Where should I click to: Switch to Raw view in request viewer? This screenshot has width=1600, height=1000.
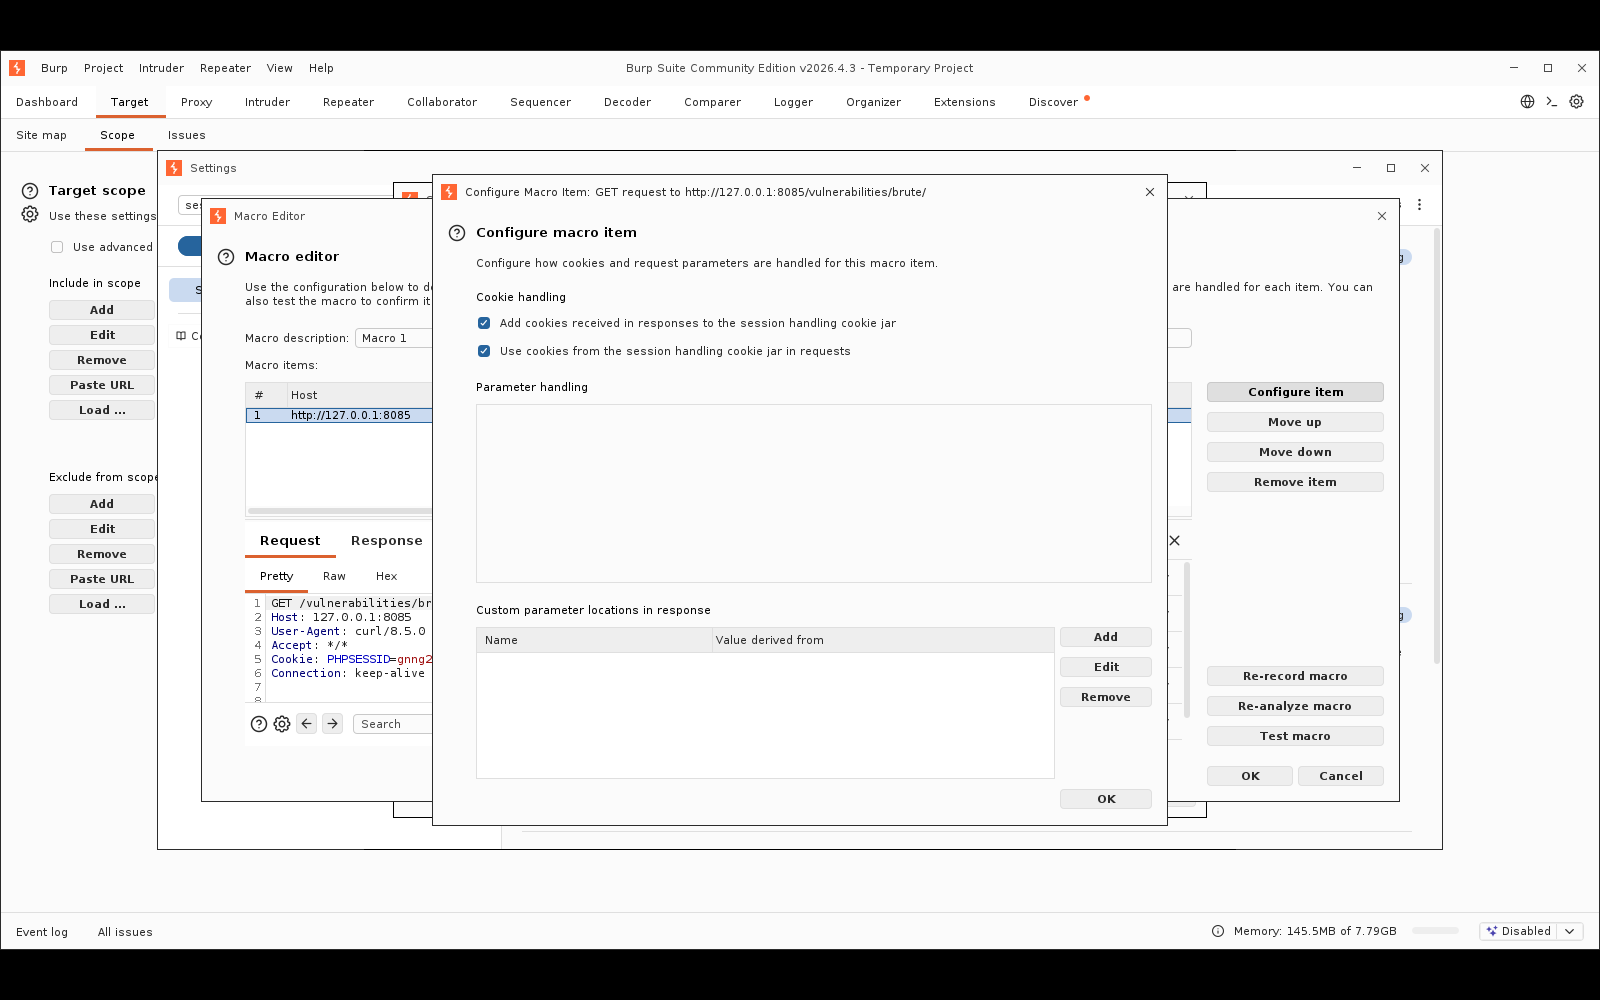334,576
